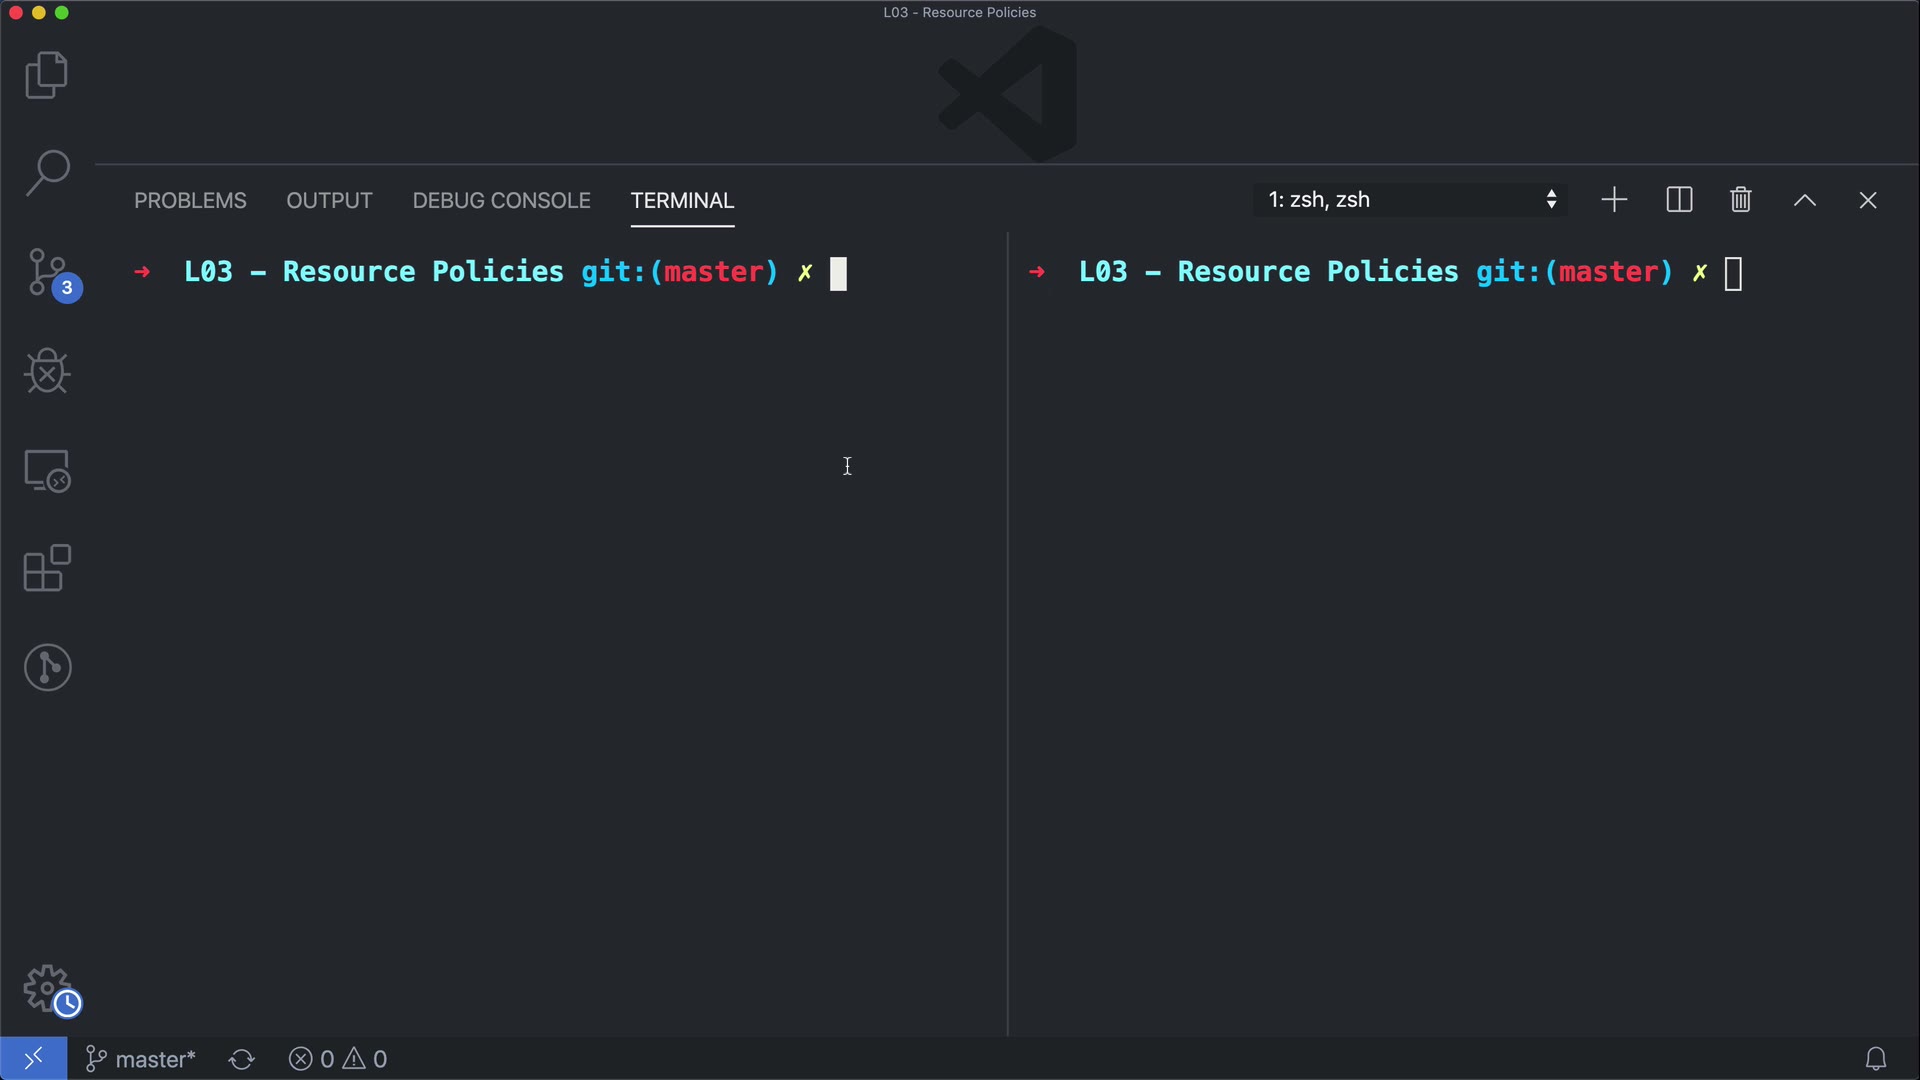Switch to the PROBLEMS tab
Screen dimensions: 1920x1080
click(x=190, y=201)
